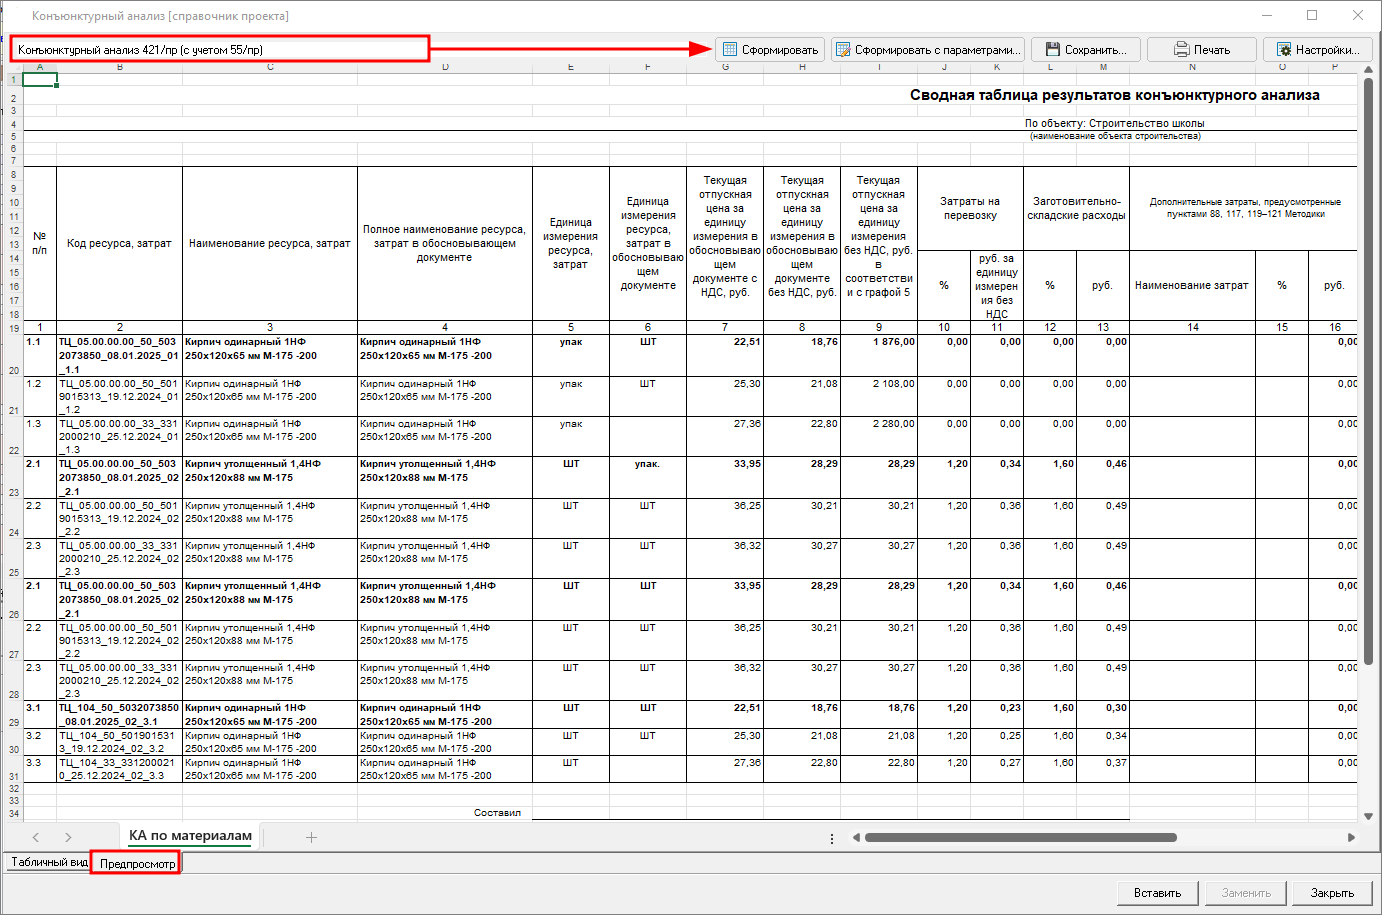
Task: Select the price cell 1 876,00
Action: tap(879, 355)
